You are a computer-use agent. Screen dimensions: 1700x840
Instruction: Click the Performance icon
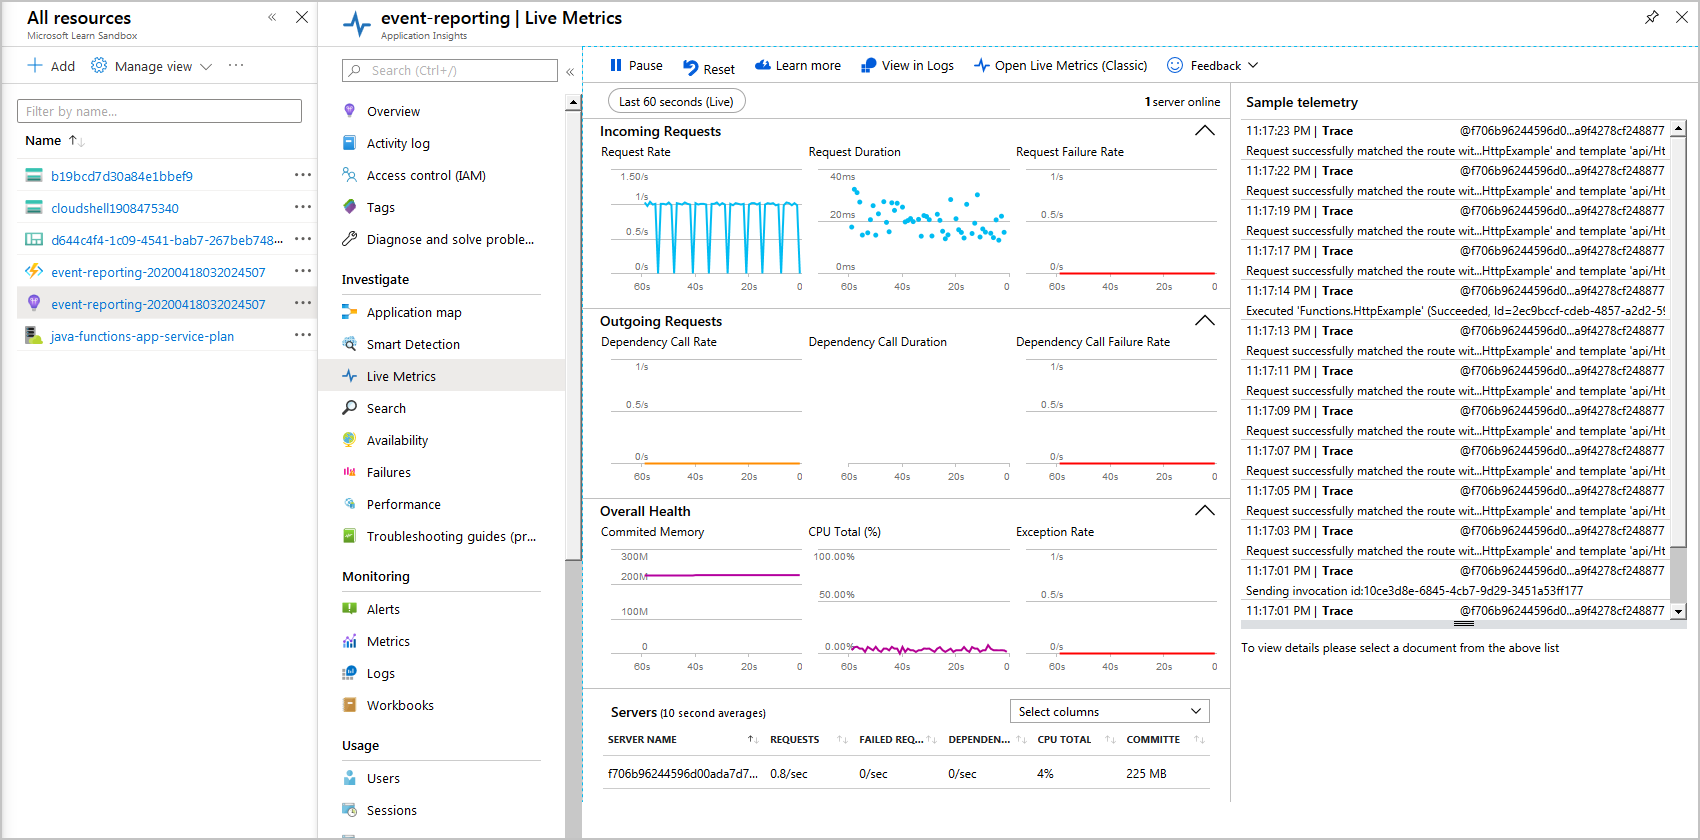(x=349, y=504)
